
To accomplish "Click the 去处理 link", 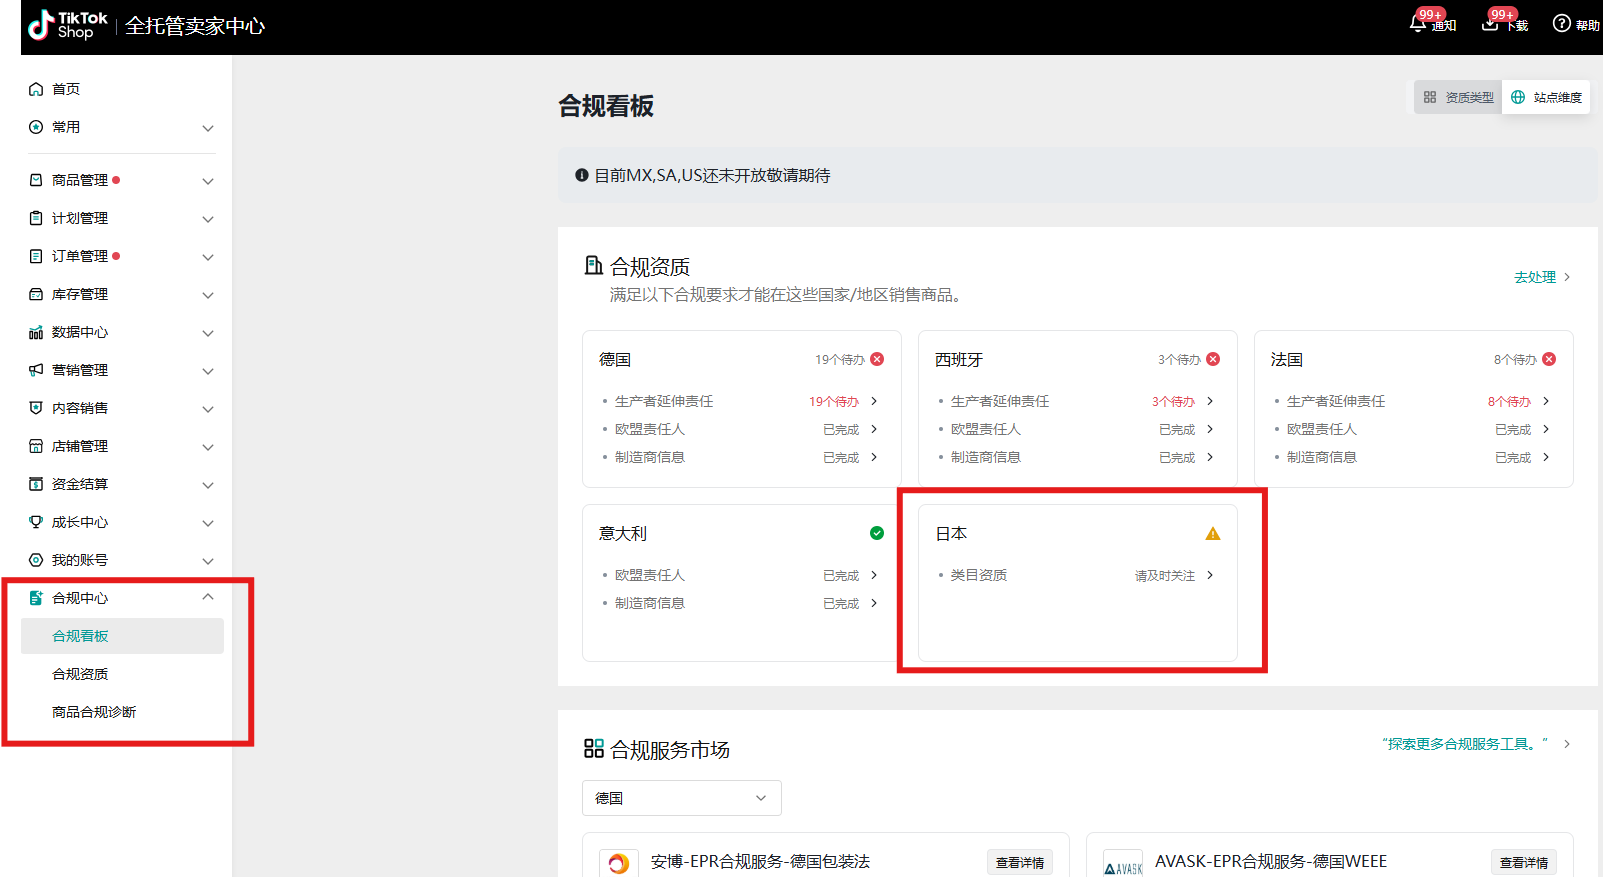I will 1541,277.
